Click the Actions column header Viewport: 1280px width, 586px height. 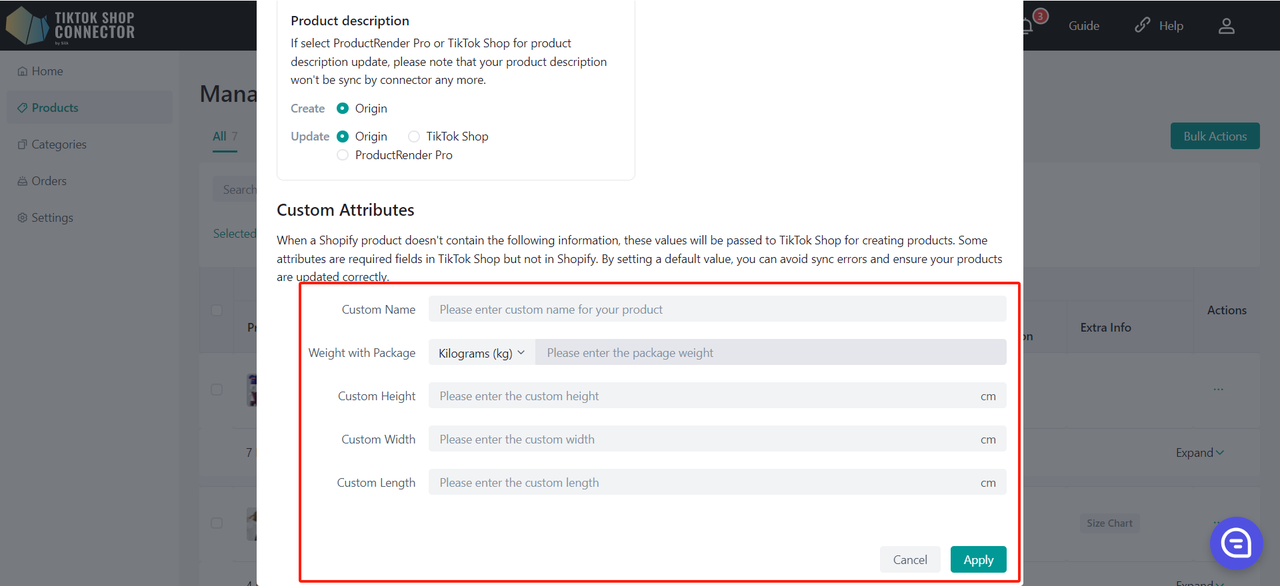[1227, 310]
